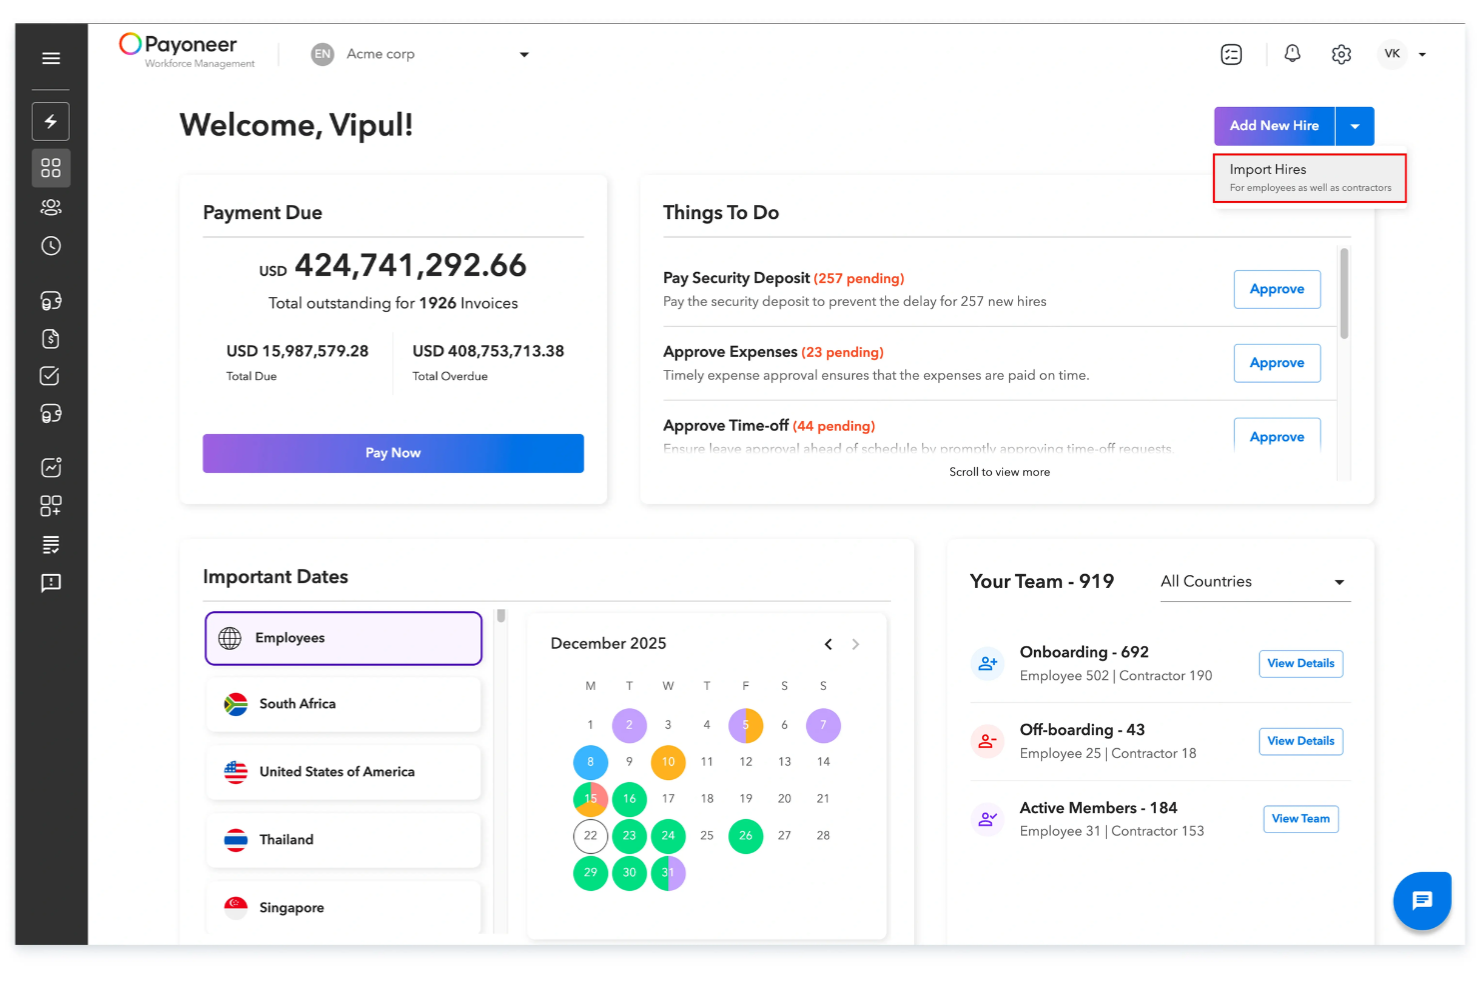
Task: Open the analytics chart sidebar icon
Action: click(51, 467)
